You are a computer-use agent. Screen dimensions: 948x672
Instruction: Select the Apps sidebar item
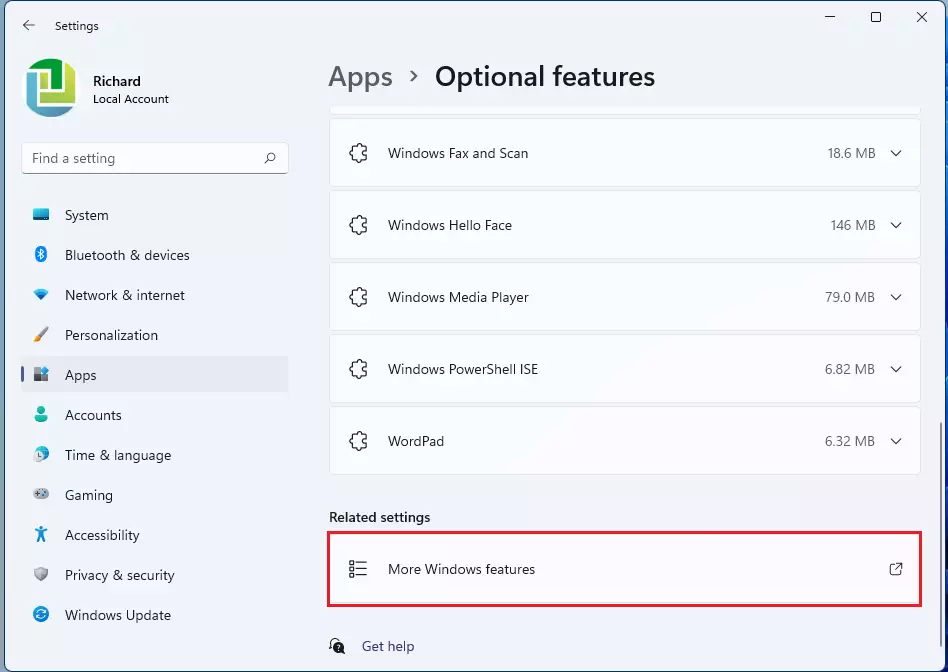click(155, 374)
